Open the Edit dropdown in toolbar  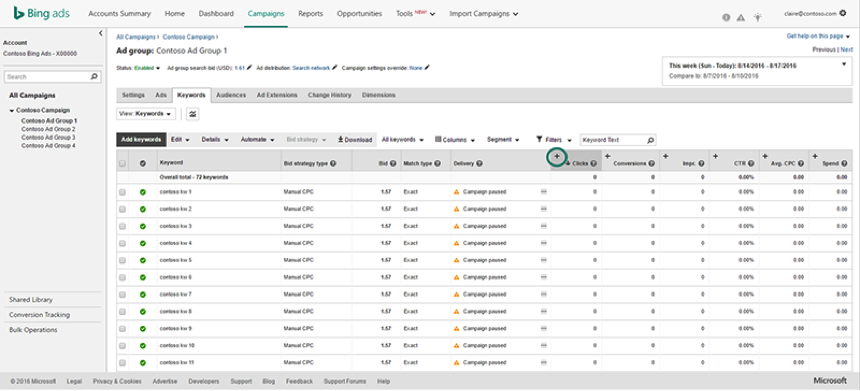coord(180,140)
